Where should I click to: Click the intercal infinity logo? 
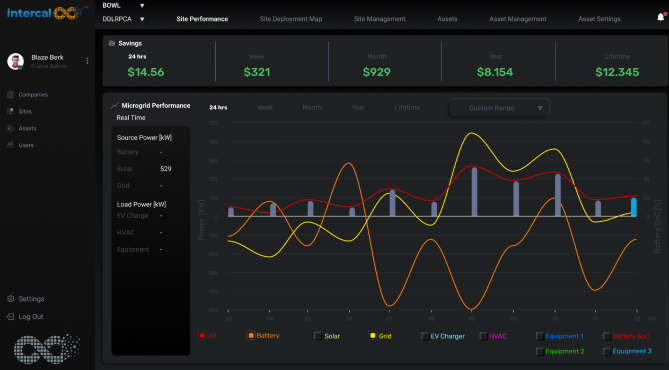click(x=47, y=13)
